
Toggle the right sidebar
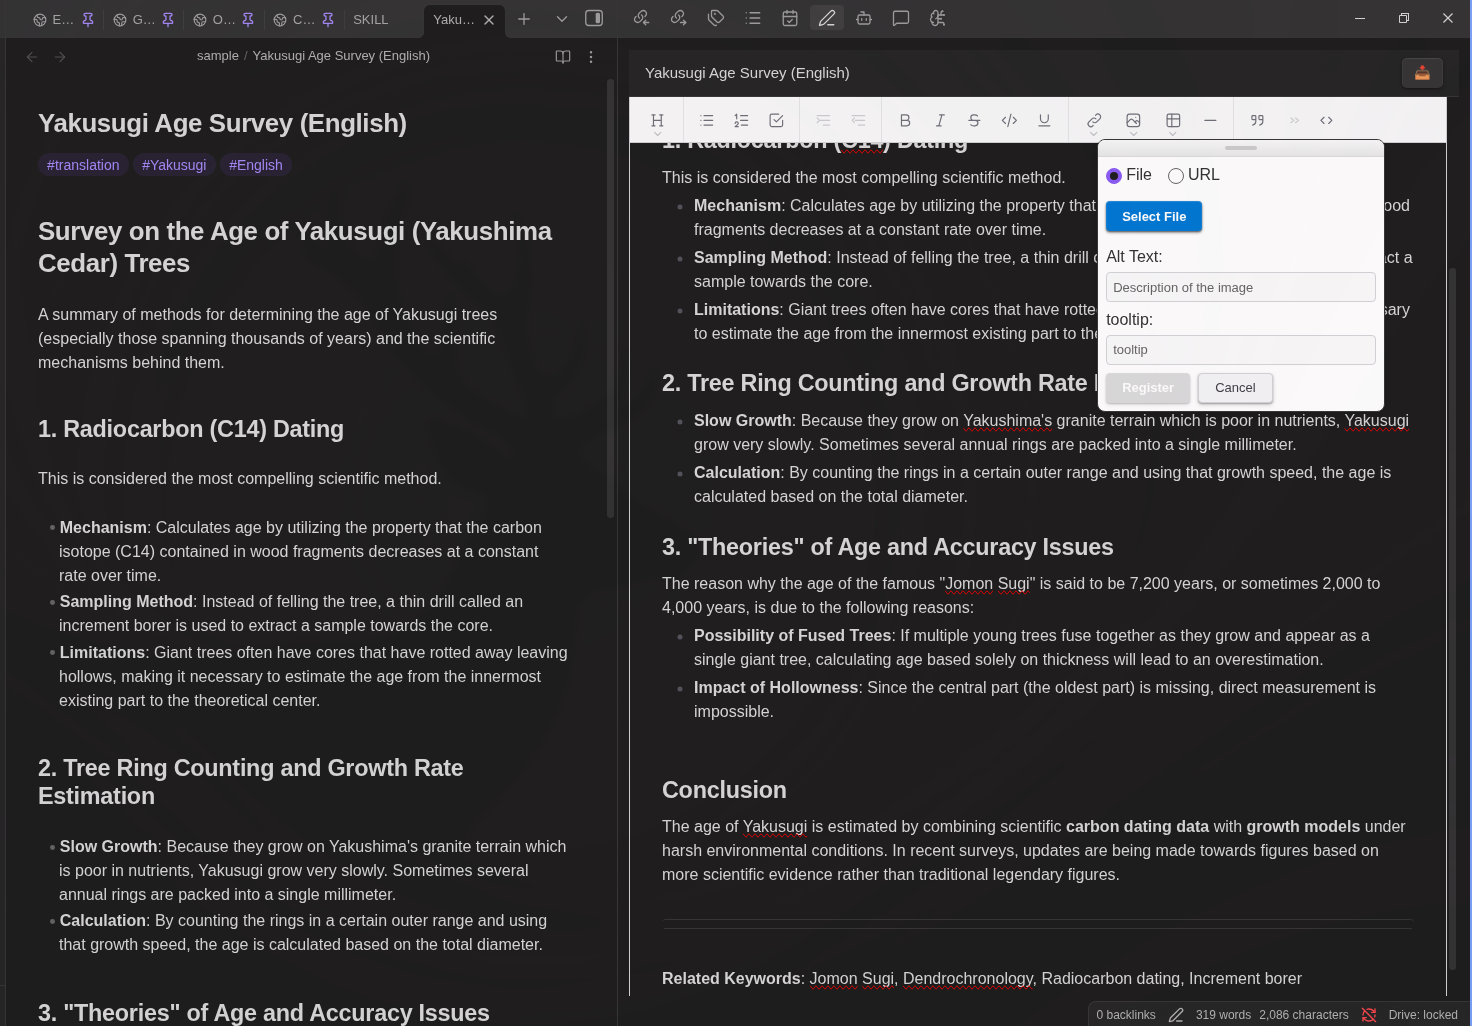point(594,18)
